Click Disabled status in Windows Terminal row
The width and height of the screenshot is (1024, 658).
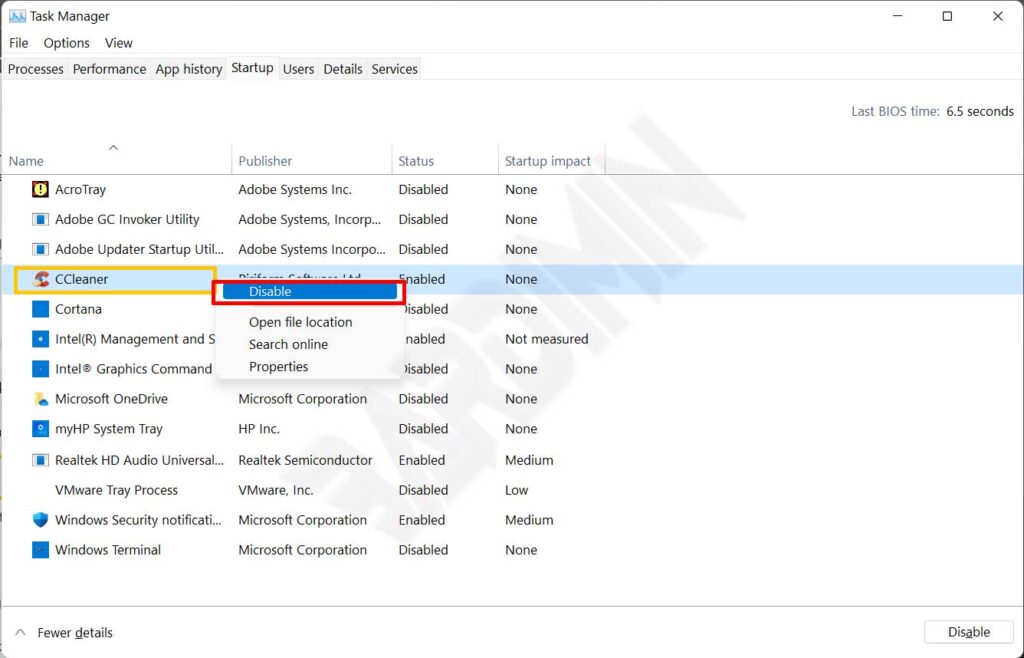423,550
